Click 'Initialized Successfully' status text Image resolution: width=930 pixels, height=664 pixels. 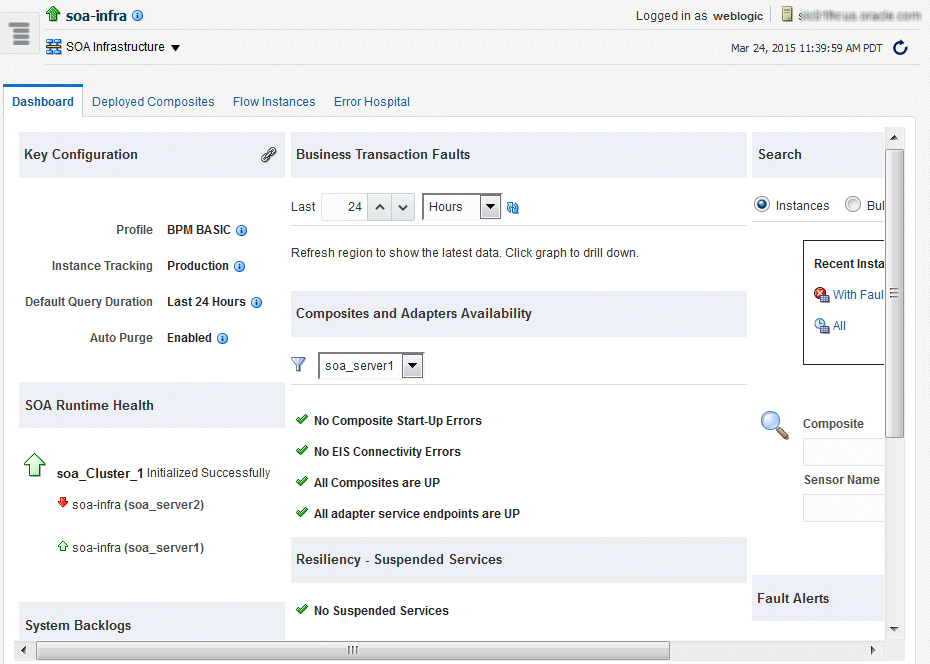click(x=208, y=473)
